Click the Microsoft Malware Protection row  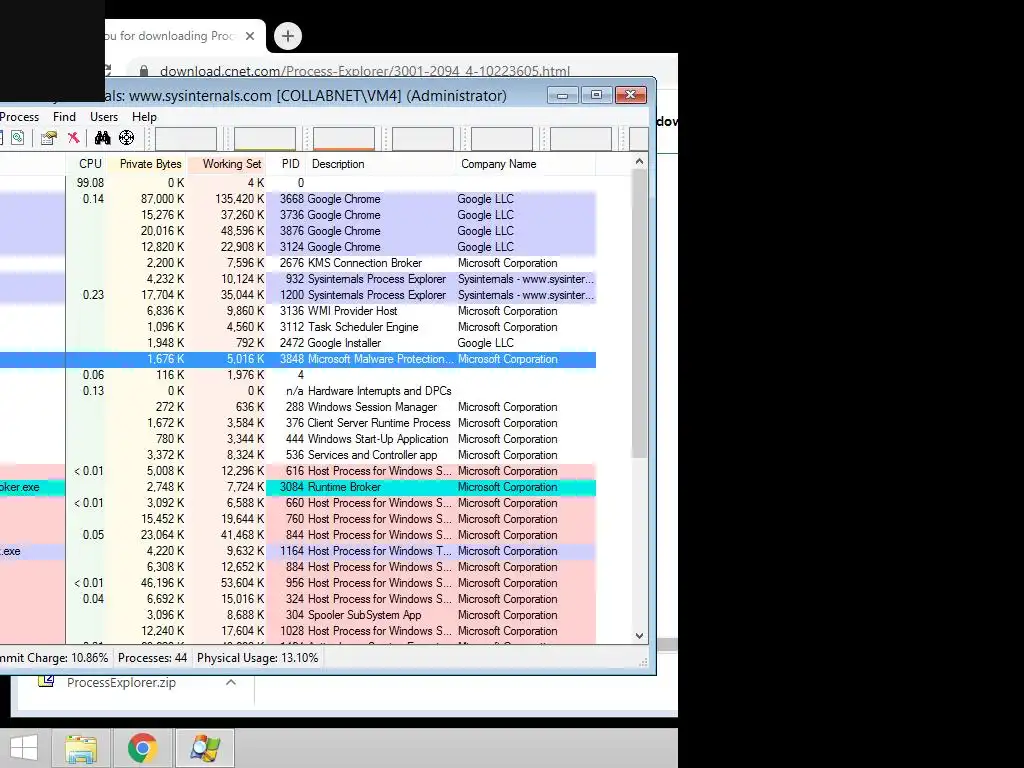click(x=298, y=359)
